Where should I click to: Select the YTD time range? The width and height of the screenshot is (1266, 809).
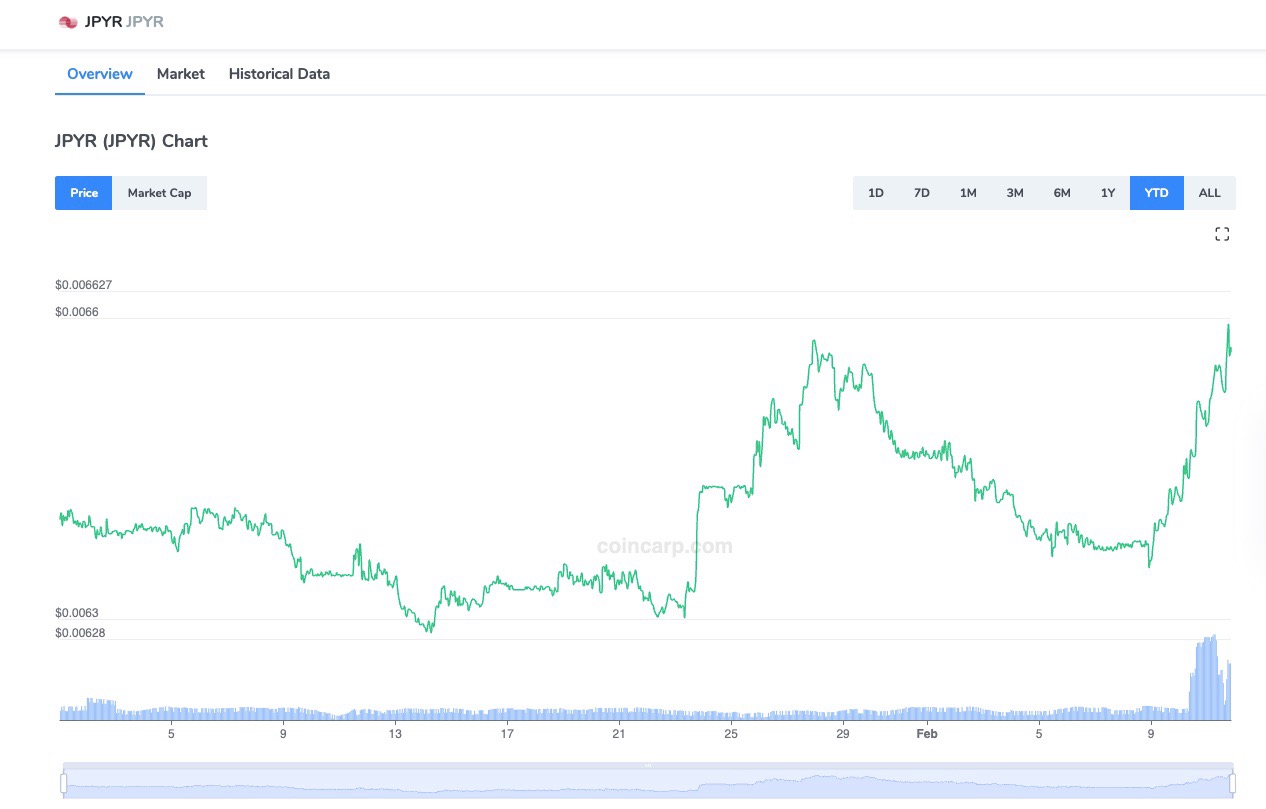click(1156, 192)
